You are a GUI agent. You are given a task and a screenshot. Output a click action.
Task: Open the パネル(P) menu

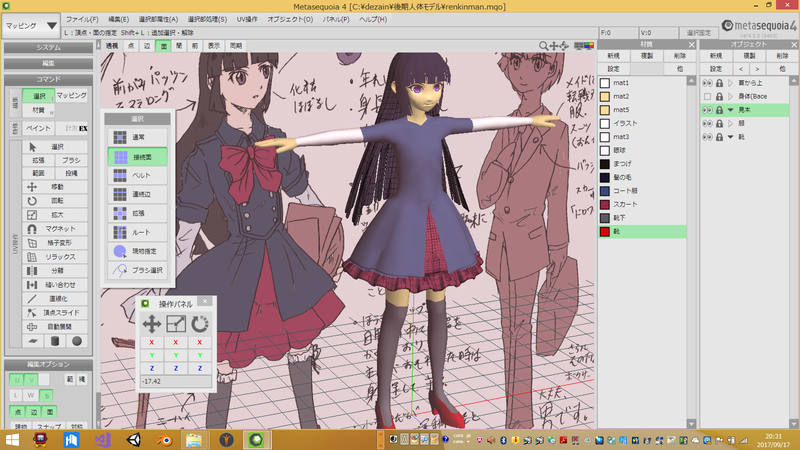[x=336, y=19]
